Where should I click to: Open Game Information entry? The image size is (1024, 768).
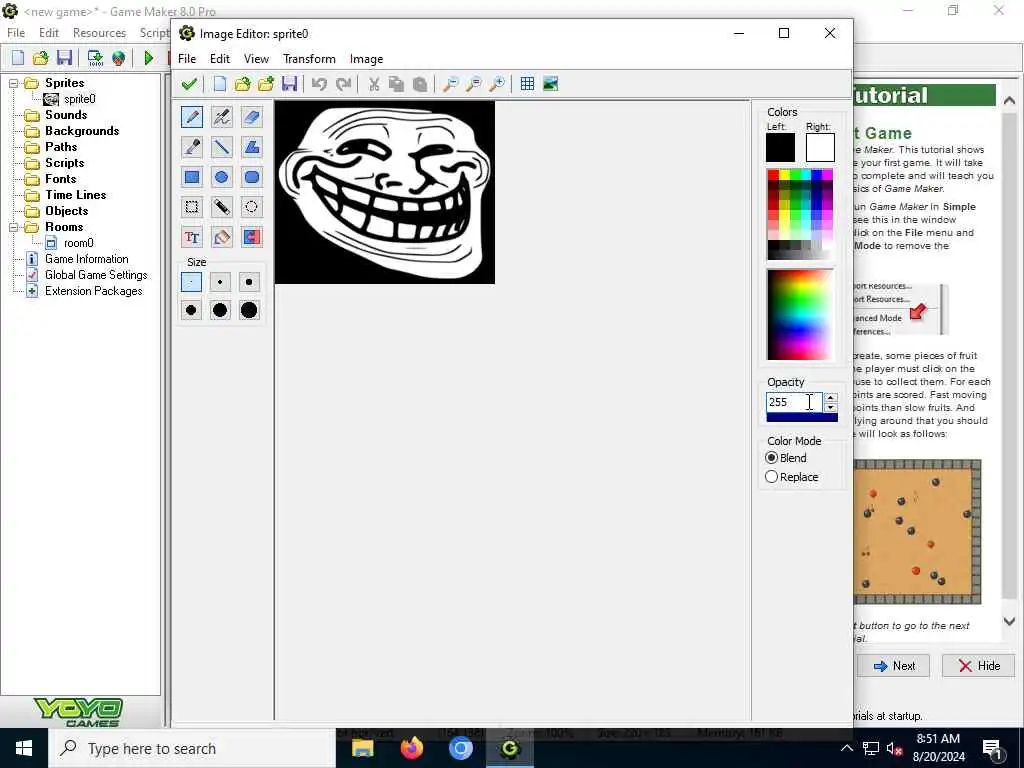coord(86,259)
